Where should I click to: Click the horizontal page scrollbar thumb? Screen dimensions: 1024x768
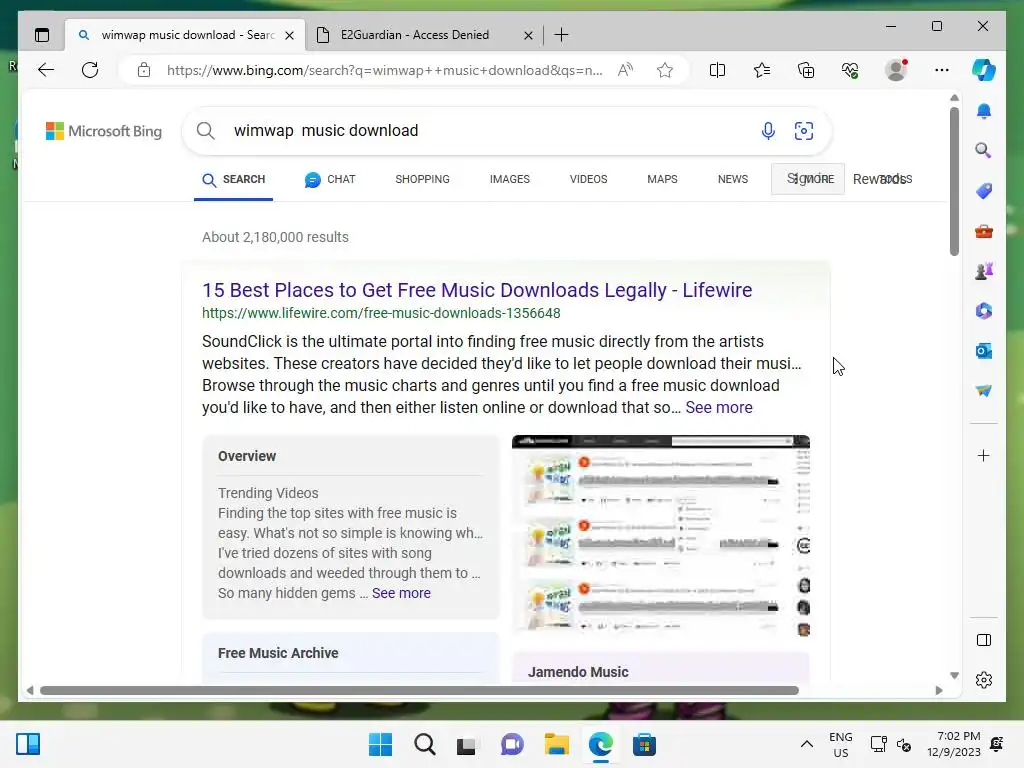(419, 690)
